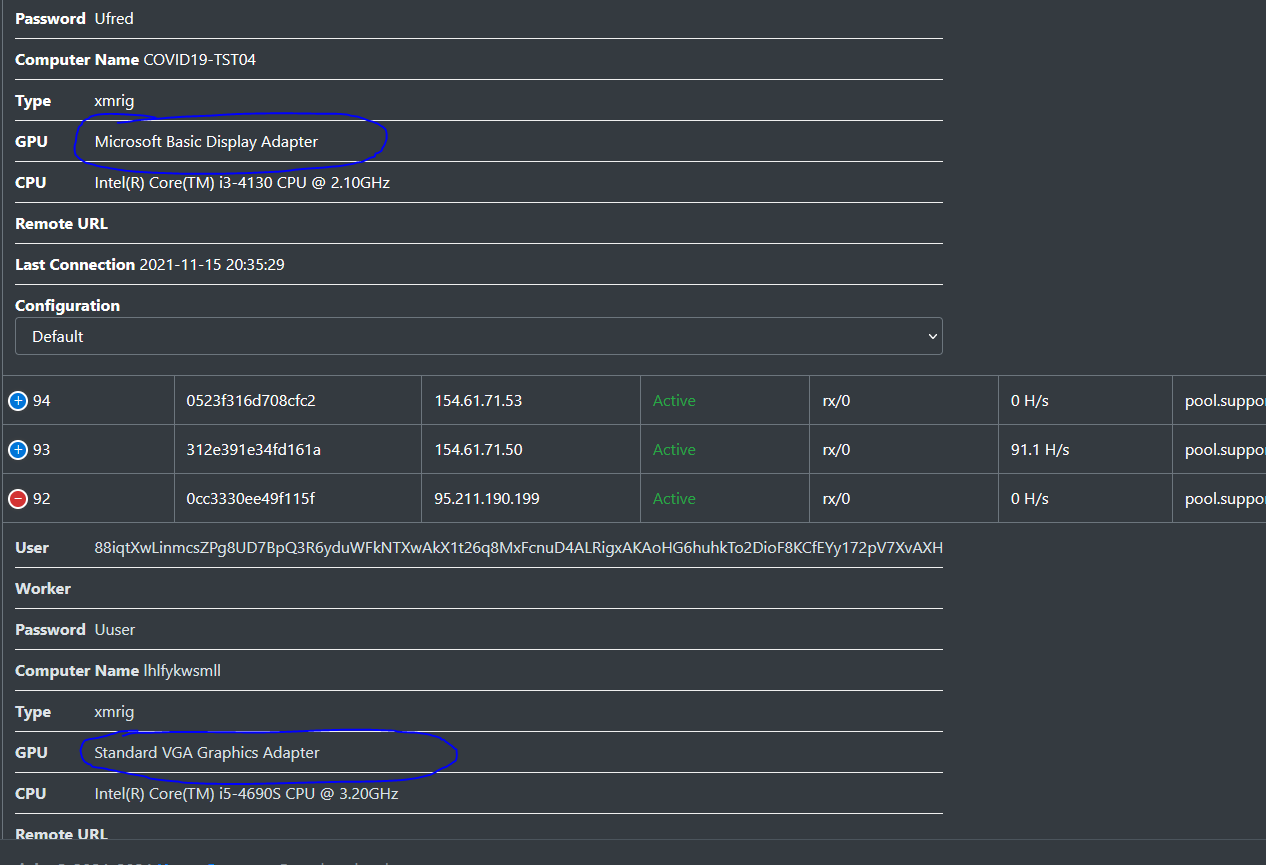The image size is (1266, 865).
Task: Click the Active status label for row 94
Action: (674, 400)
